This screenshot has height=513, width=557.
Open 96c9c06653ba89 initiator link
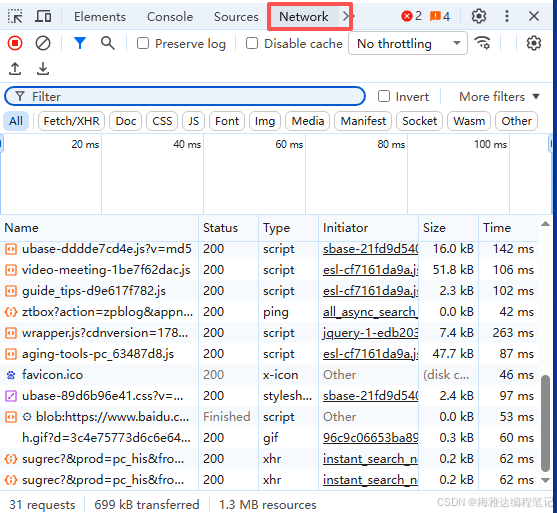tap(371, 438)
